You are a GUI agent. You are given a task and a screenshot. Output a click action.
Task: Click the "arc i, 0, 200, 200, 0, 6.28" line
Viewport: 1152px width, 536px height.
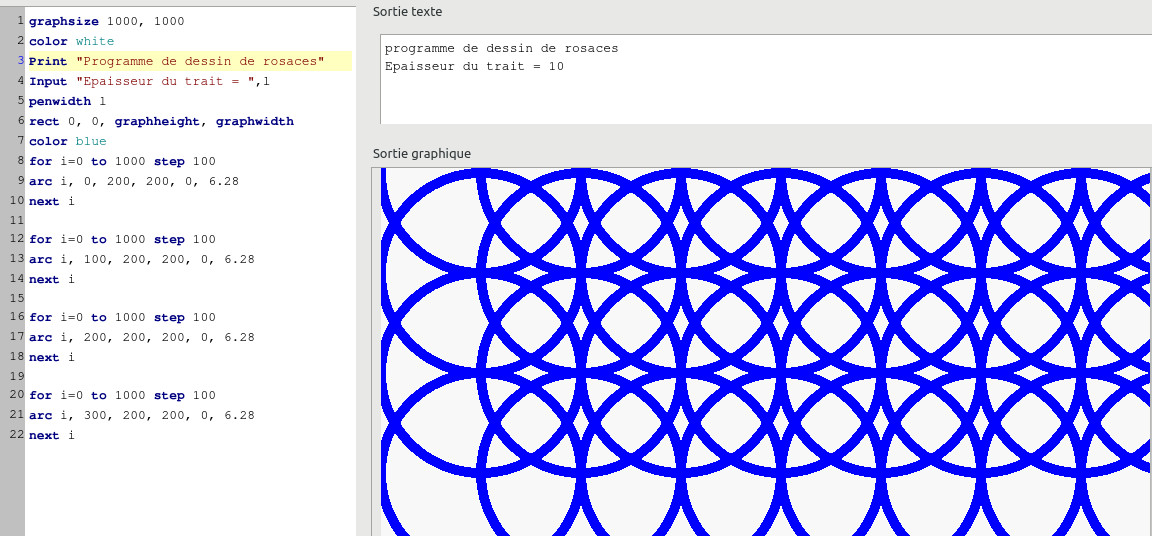[134, 181]
